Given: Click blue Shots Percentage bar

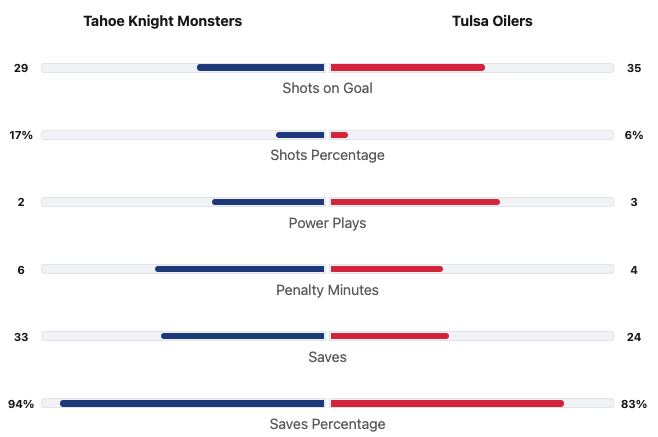Looking at the screenshot, I should (300, 135).
